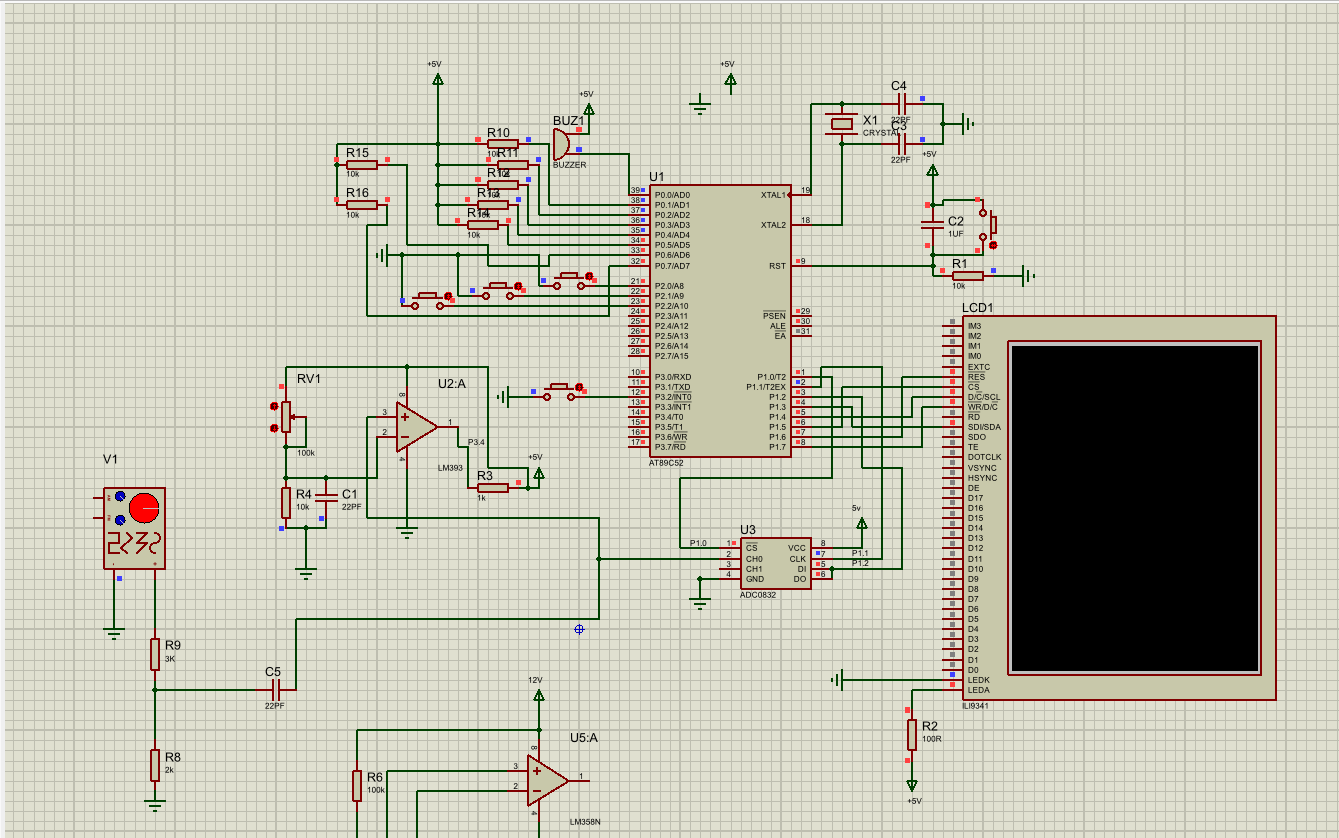Viewport: 1339px width, 838px height.
Task: Click the V1 signal generator
Action: tap(134, 528)
